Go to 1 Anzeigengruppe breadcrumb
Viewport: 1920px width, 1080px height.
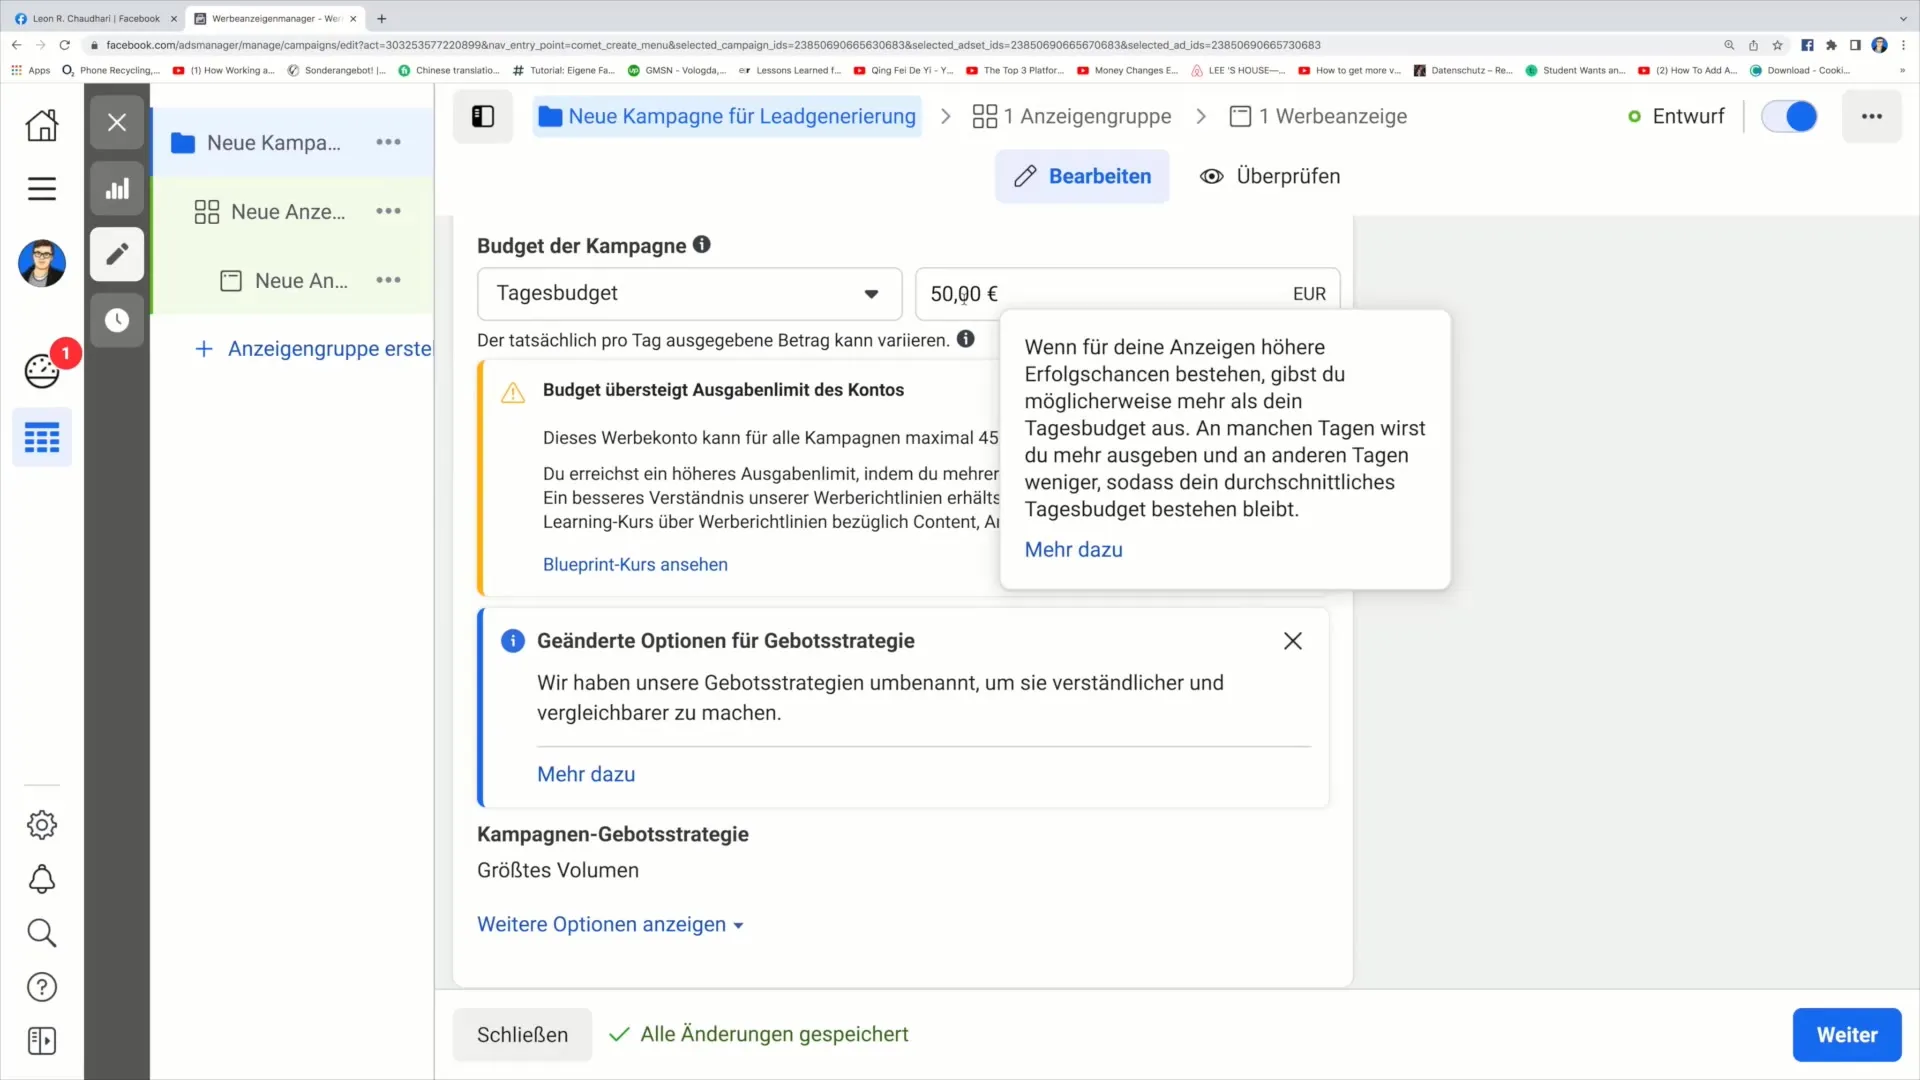1071,116
